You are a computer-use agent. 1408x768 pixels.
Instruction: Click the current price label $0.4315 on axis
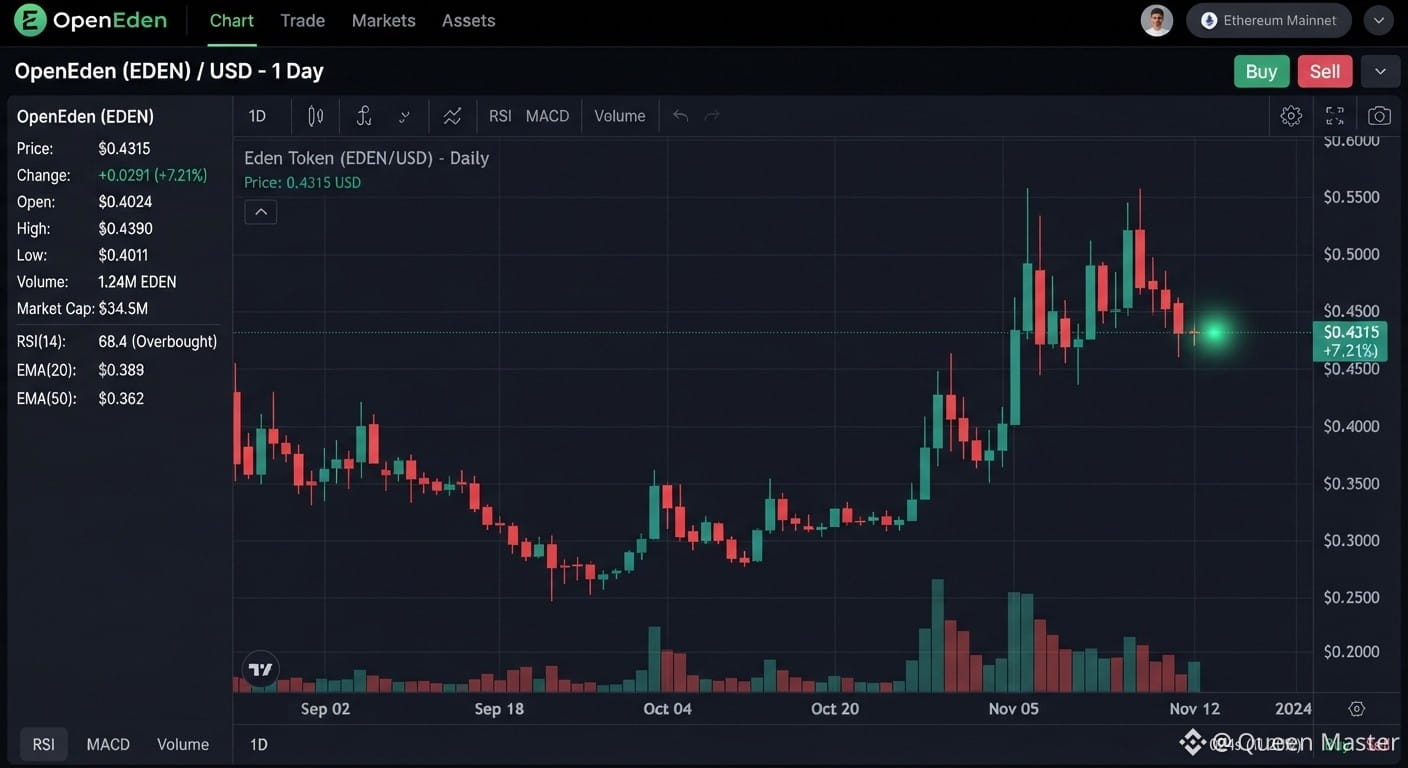coord(1350,341)
